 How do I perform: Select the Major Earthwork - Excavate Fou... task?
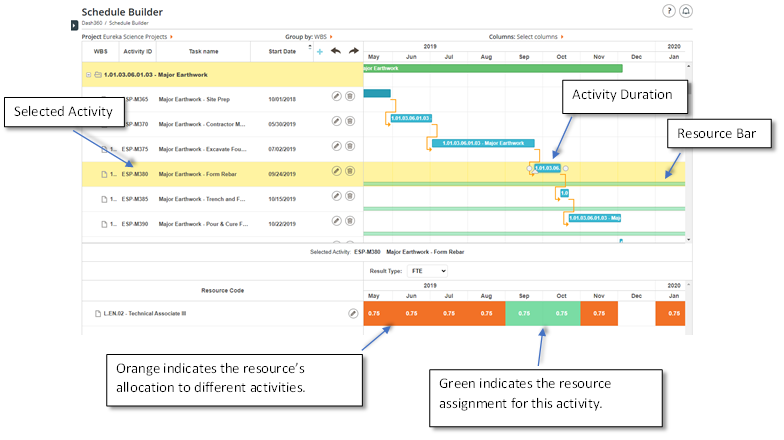[202, 150]
